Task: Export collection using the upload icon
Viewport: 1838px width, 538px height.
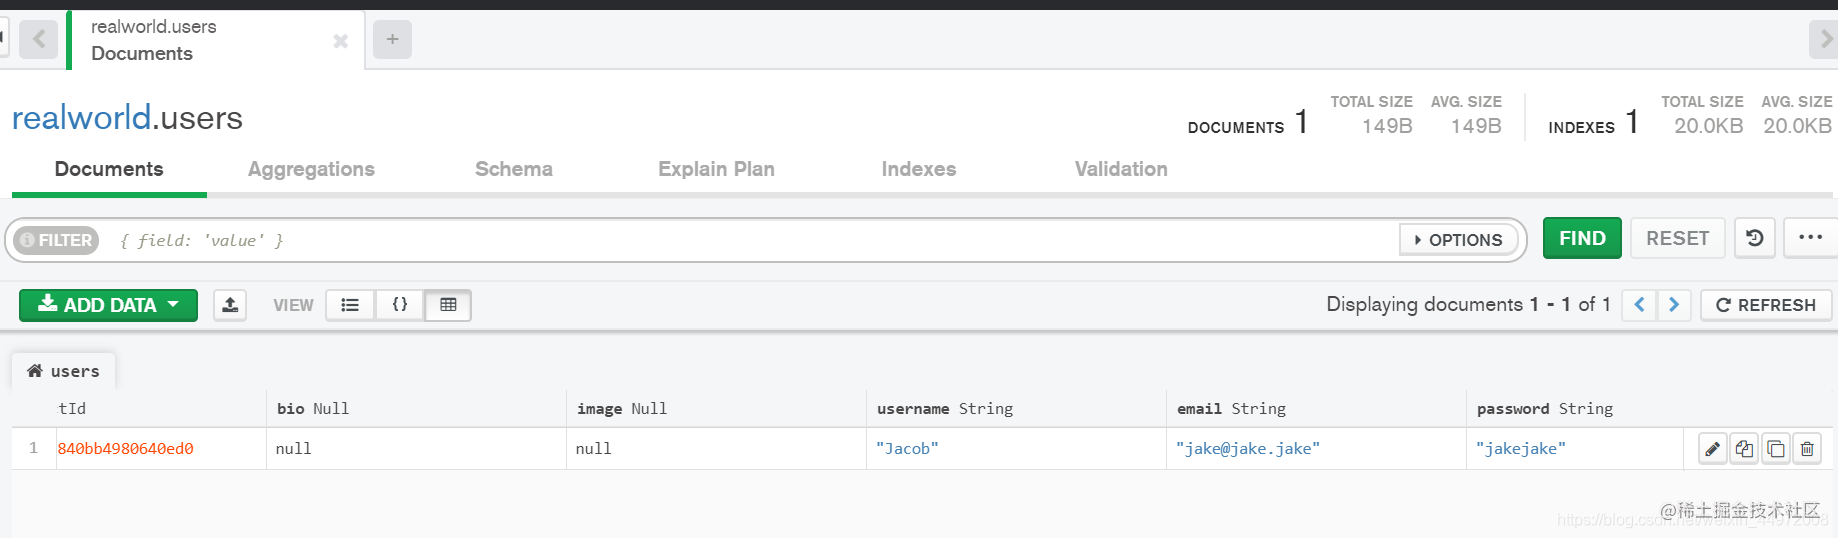Action: coord(230,305)
